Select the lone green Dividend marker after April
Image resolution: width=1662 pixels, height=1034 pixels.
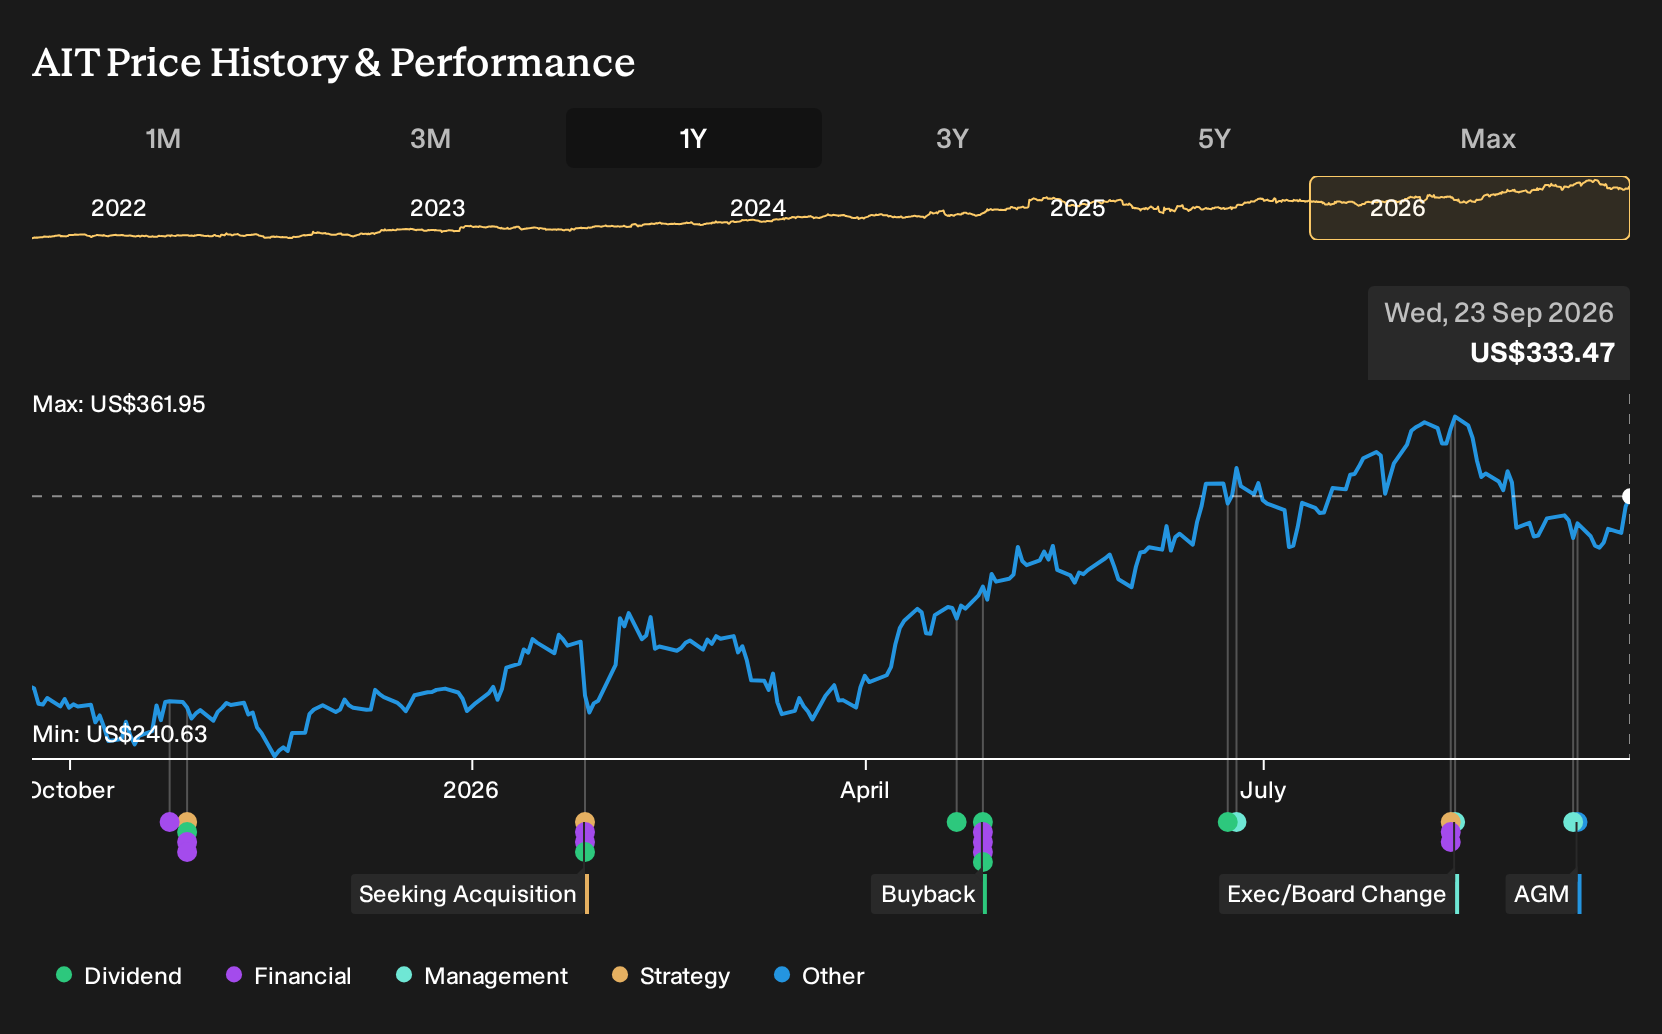point(956,822)
